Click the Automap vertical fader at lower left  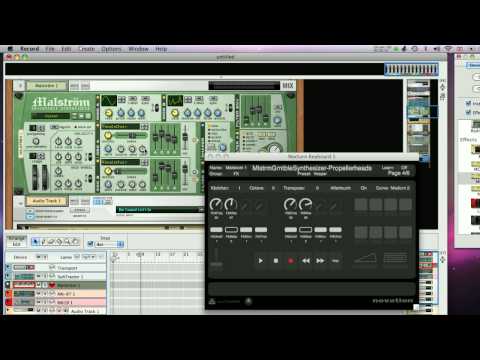click(x=216, y=257)
